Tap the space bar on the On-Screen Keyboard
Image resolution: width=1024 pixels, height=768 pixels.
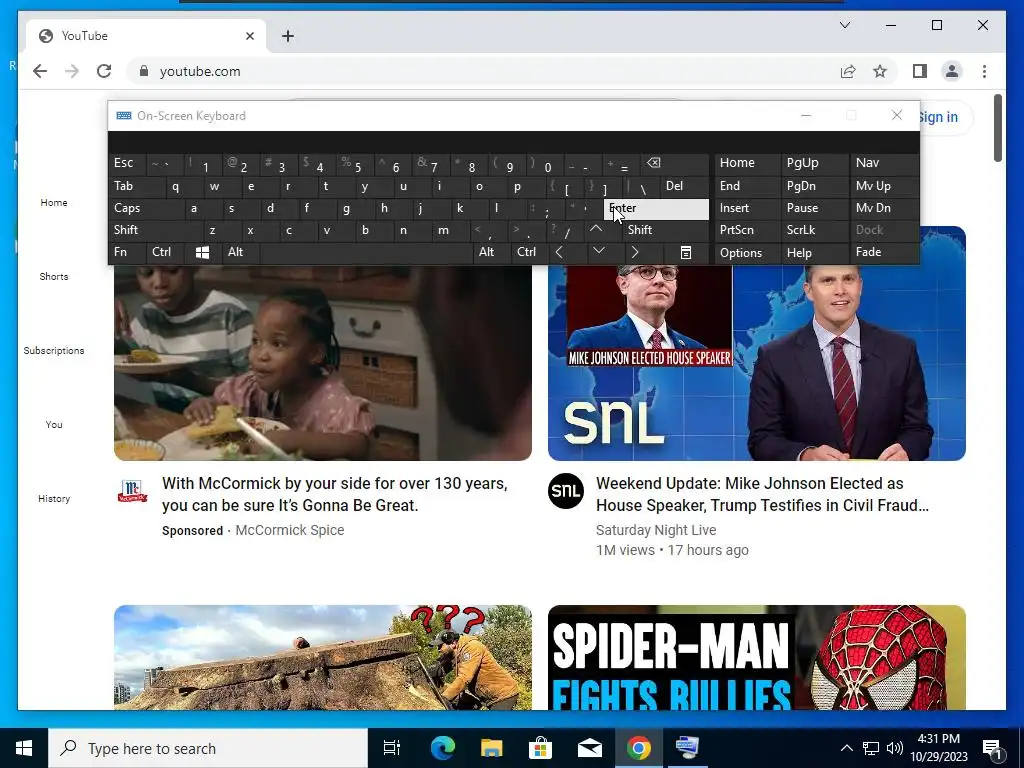[x=366, y=252]
